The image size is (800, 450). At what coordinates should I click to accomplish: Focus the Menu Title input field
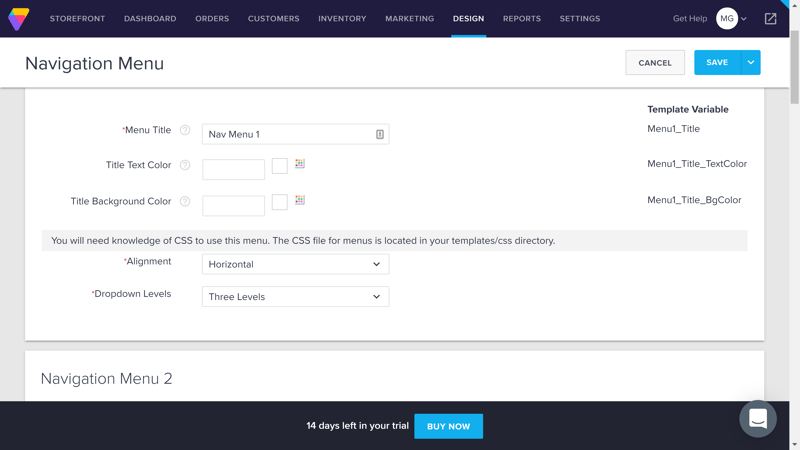(x=288, y=134)
